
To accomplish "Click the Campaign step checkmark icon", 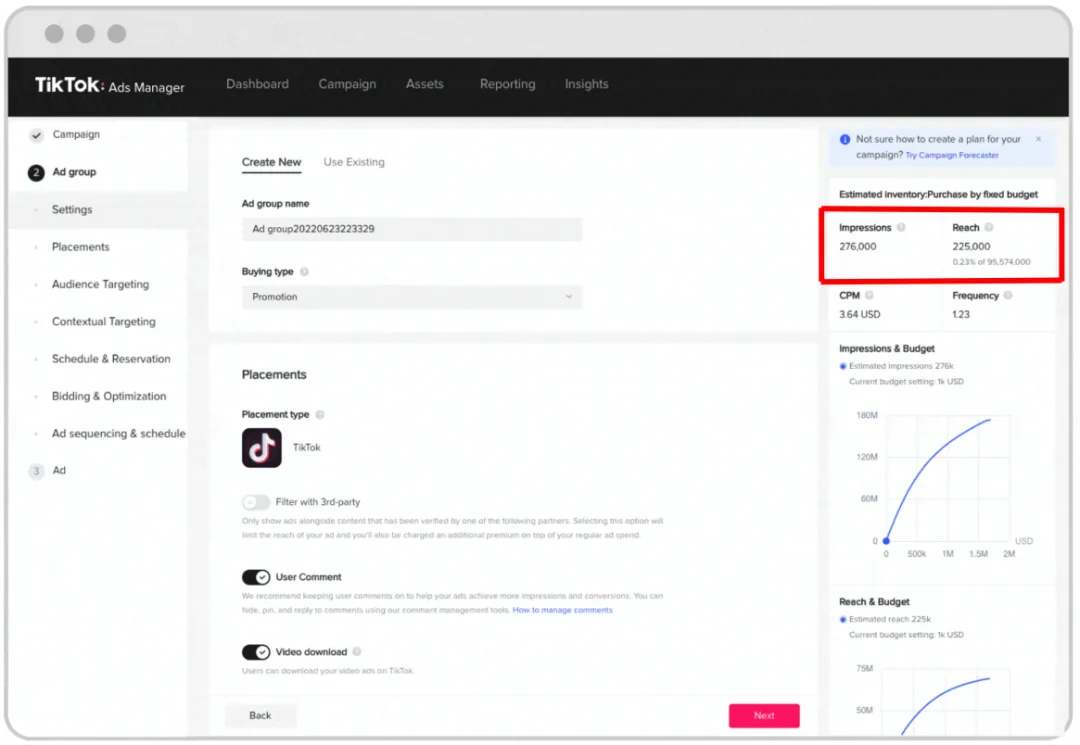I will (36, 135).
